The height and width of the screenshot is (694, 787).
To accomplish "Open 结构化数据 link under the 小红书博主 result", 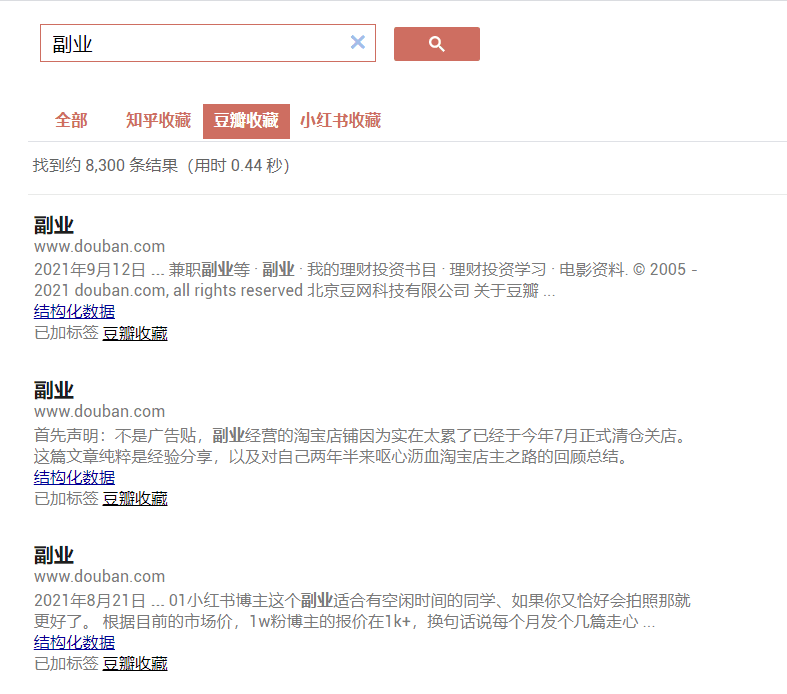I will tap(74, 642).
